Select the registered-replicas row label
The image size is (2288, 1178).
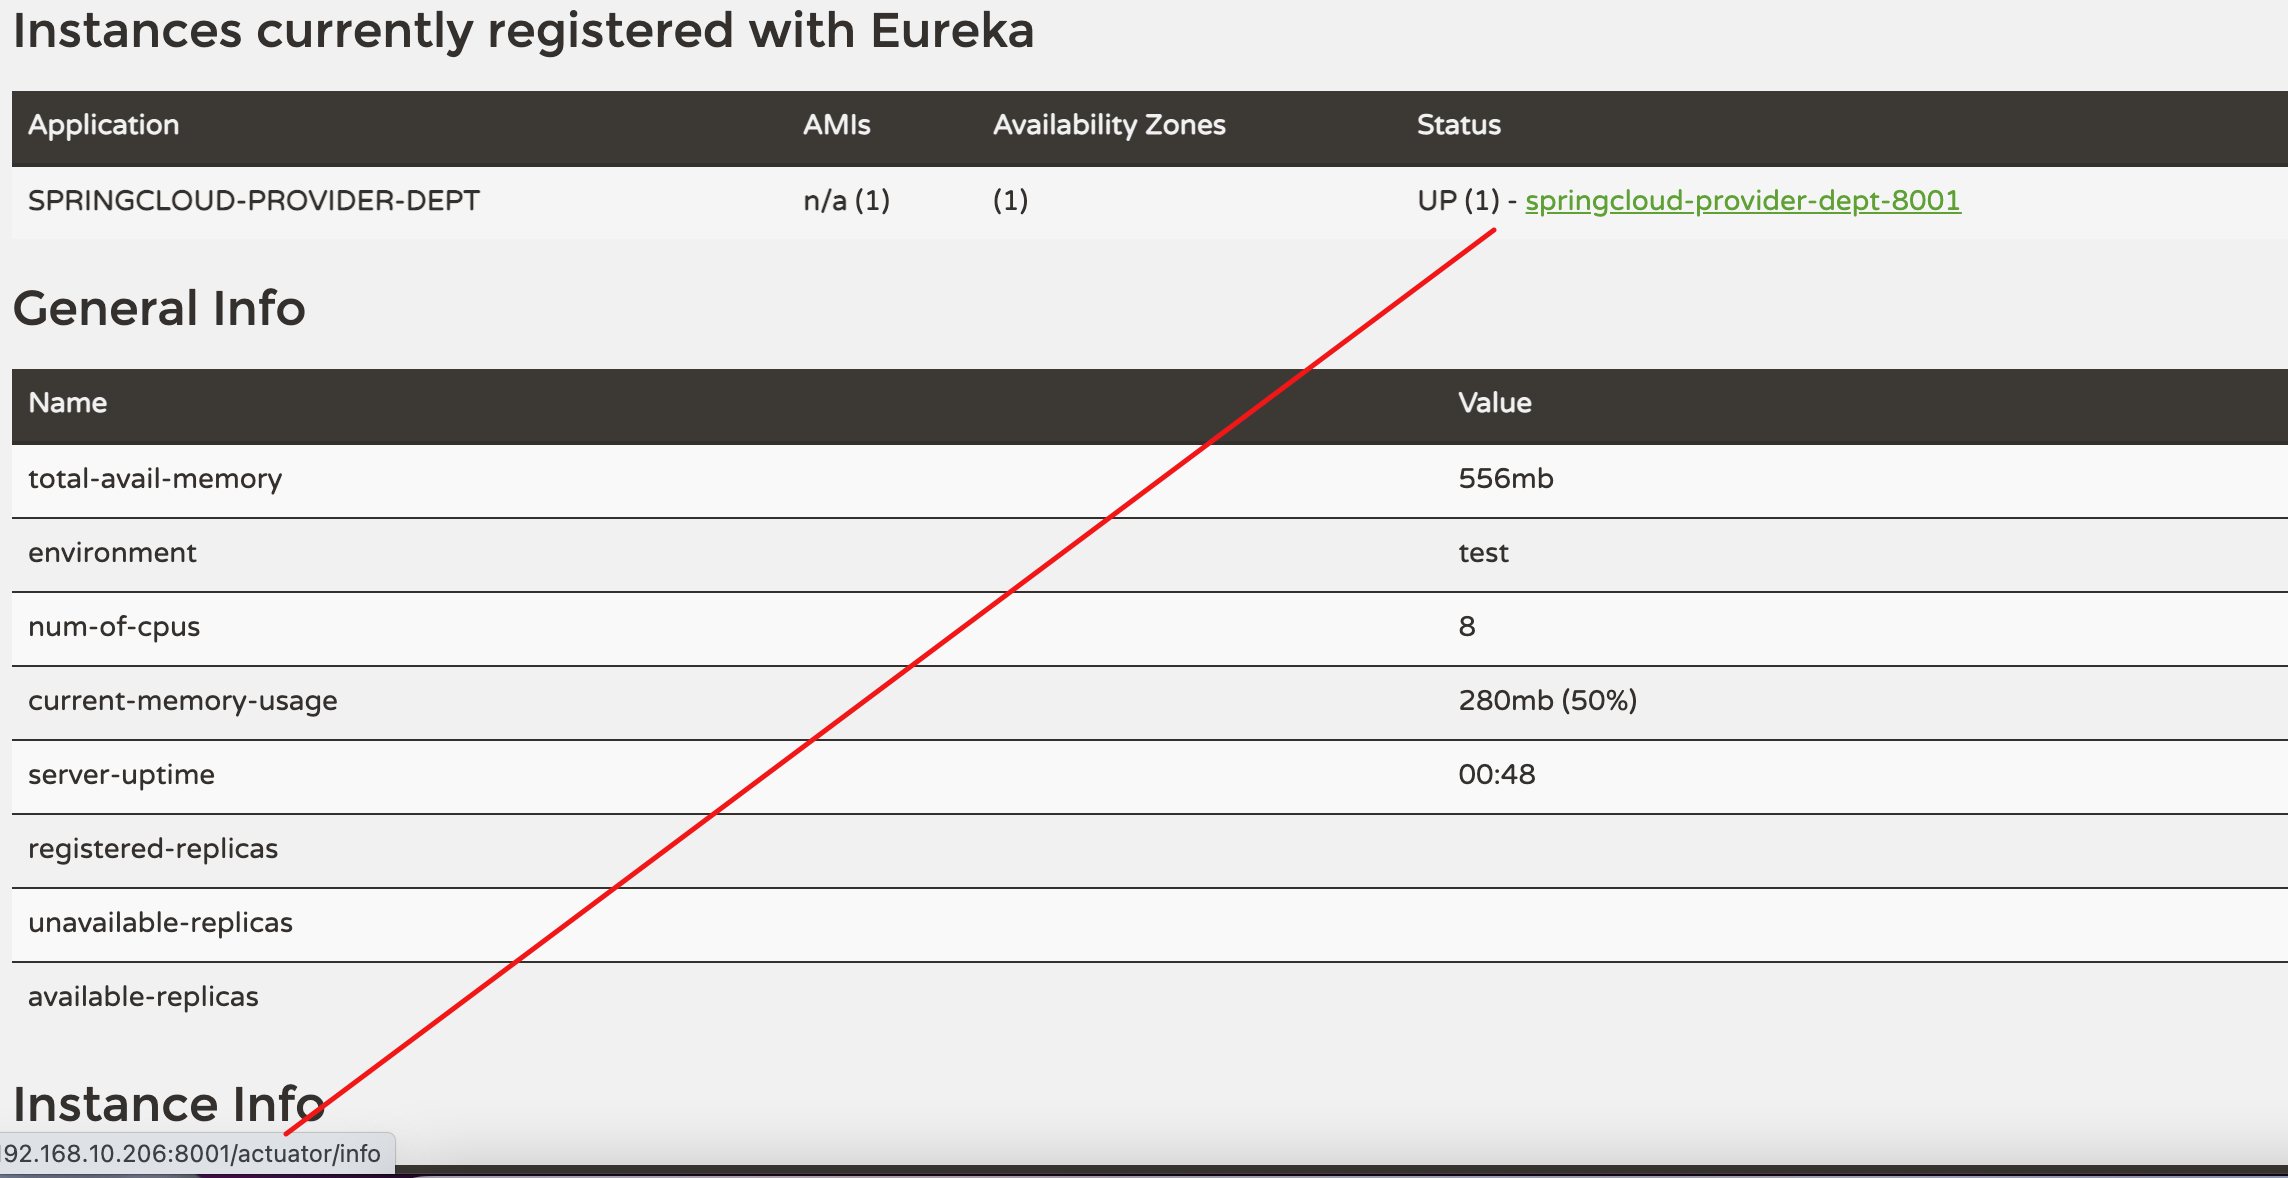click(153, 849)
